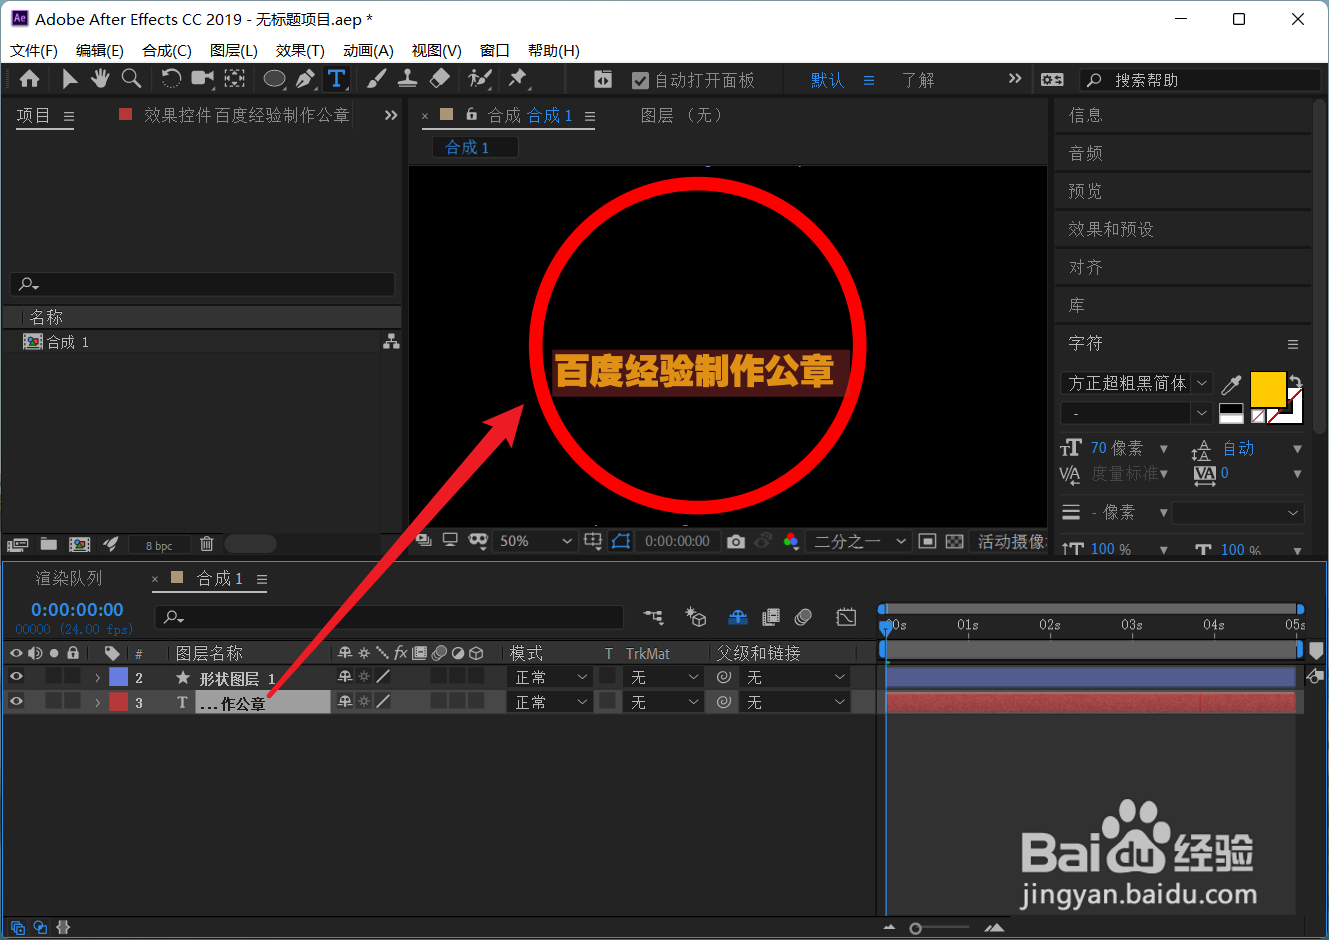1329x940 pixels.
Task: Select the Unified Camera tool
Action: 203,79
